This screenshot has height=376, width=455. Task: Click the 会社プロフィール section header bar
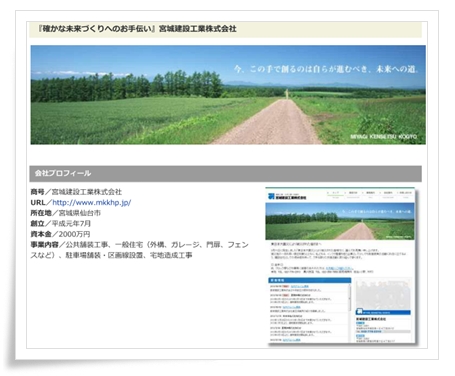[225, 173]
